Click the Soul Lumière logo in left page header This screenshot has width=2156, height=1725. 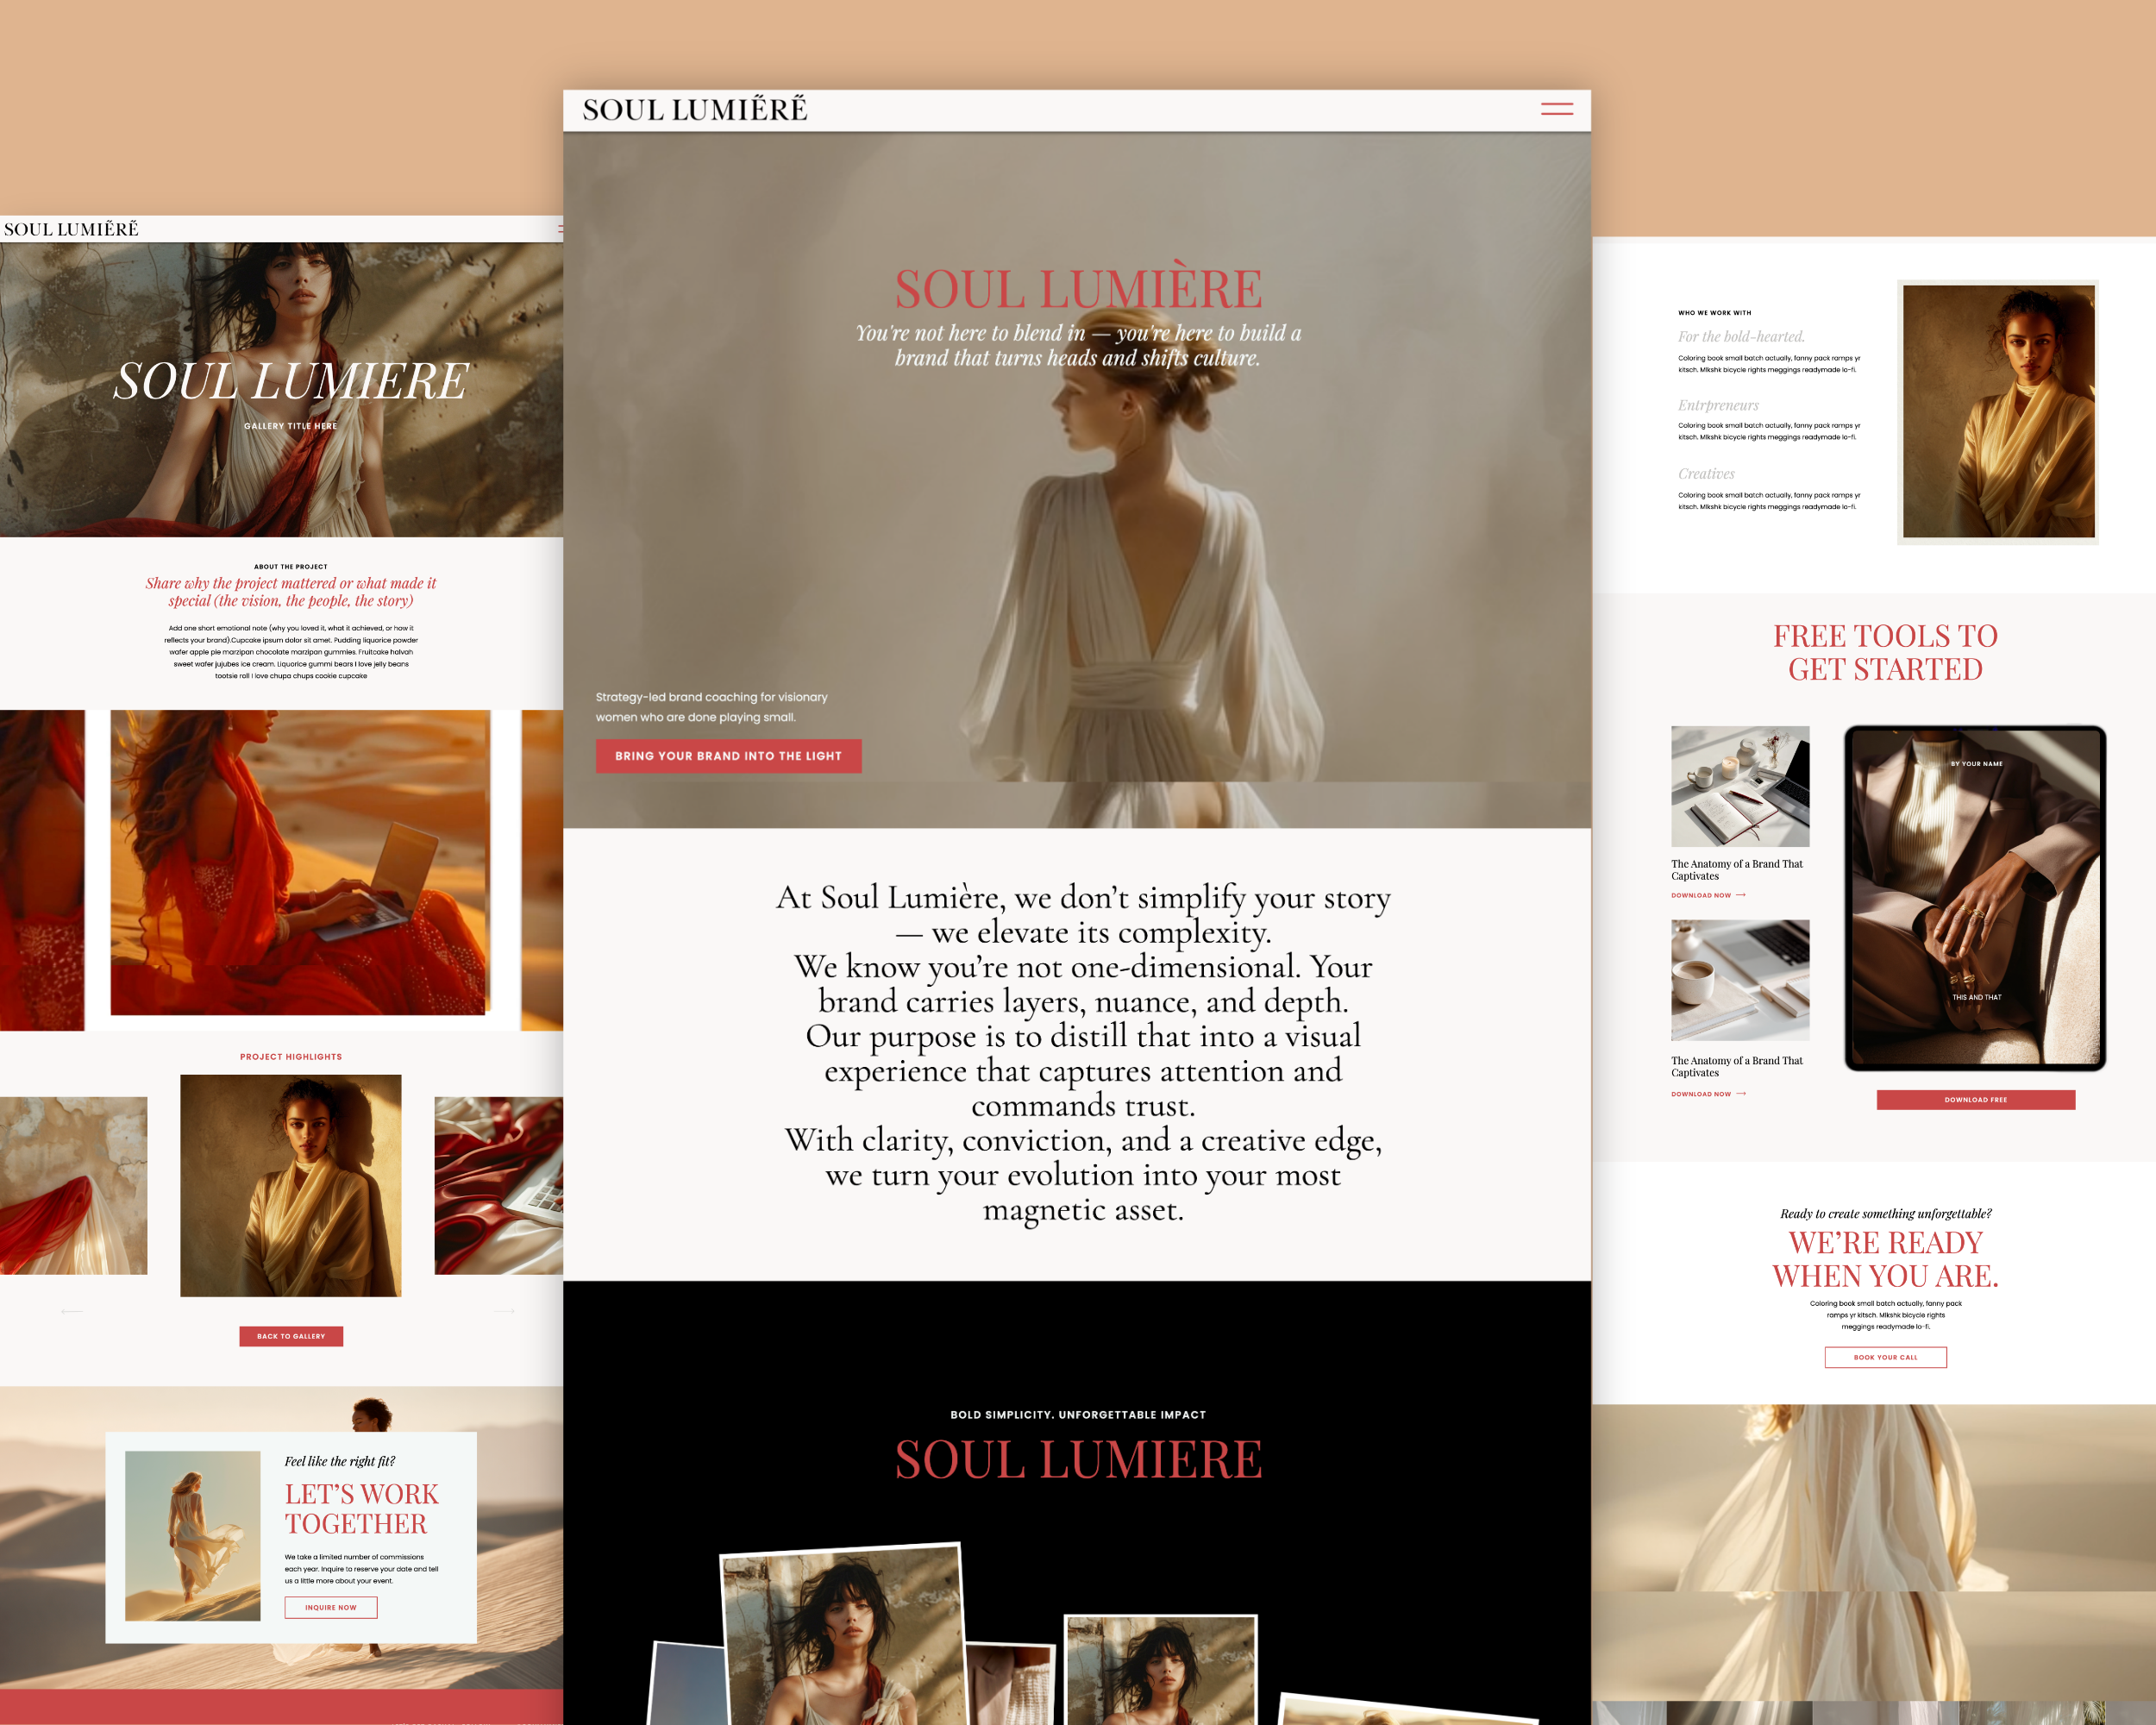[x=71, y=229]
